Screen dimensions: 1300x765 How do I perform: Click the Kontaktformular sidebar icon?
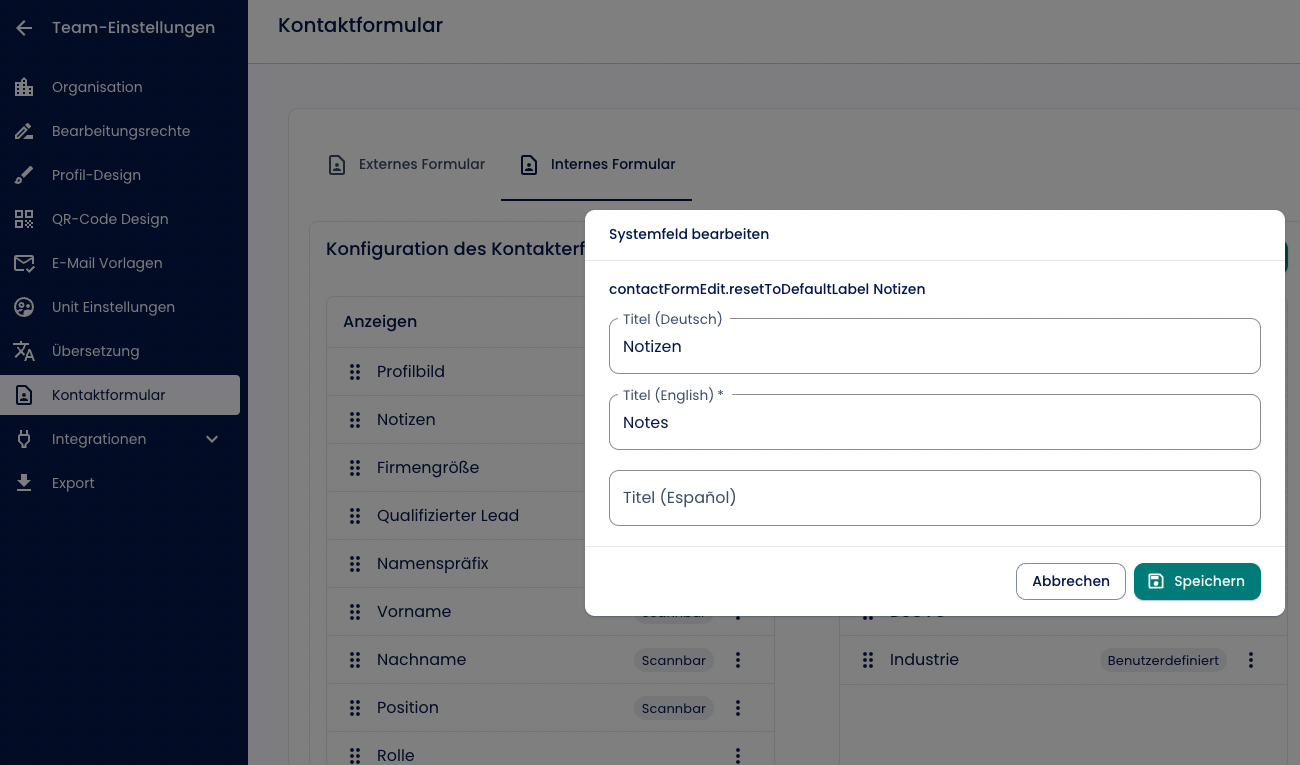(24, 395)
